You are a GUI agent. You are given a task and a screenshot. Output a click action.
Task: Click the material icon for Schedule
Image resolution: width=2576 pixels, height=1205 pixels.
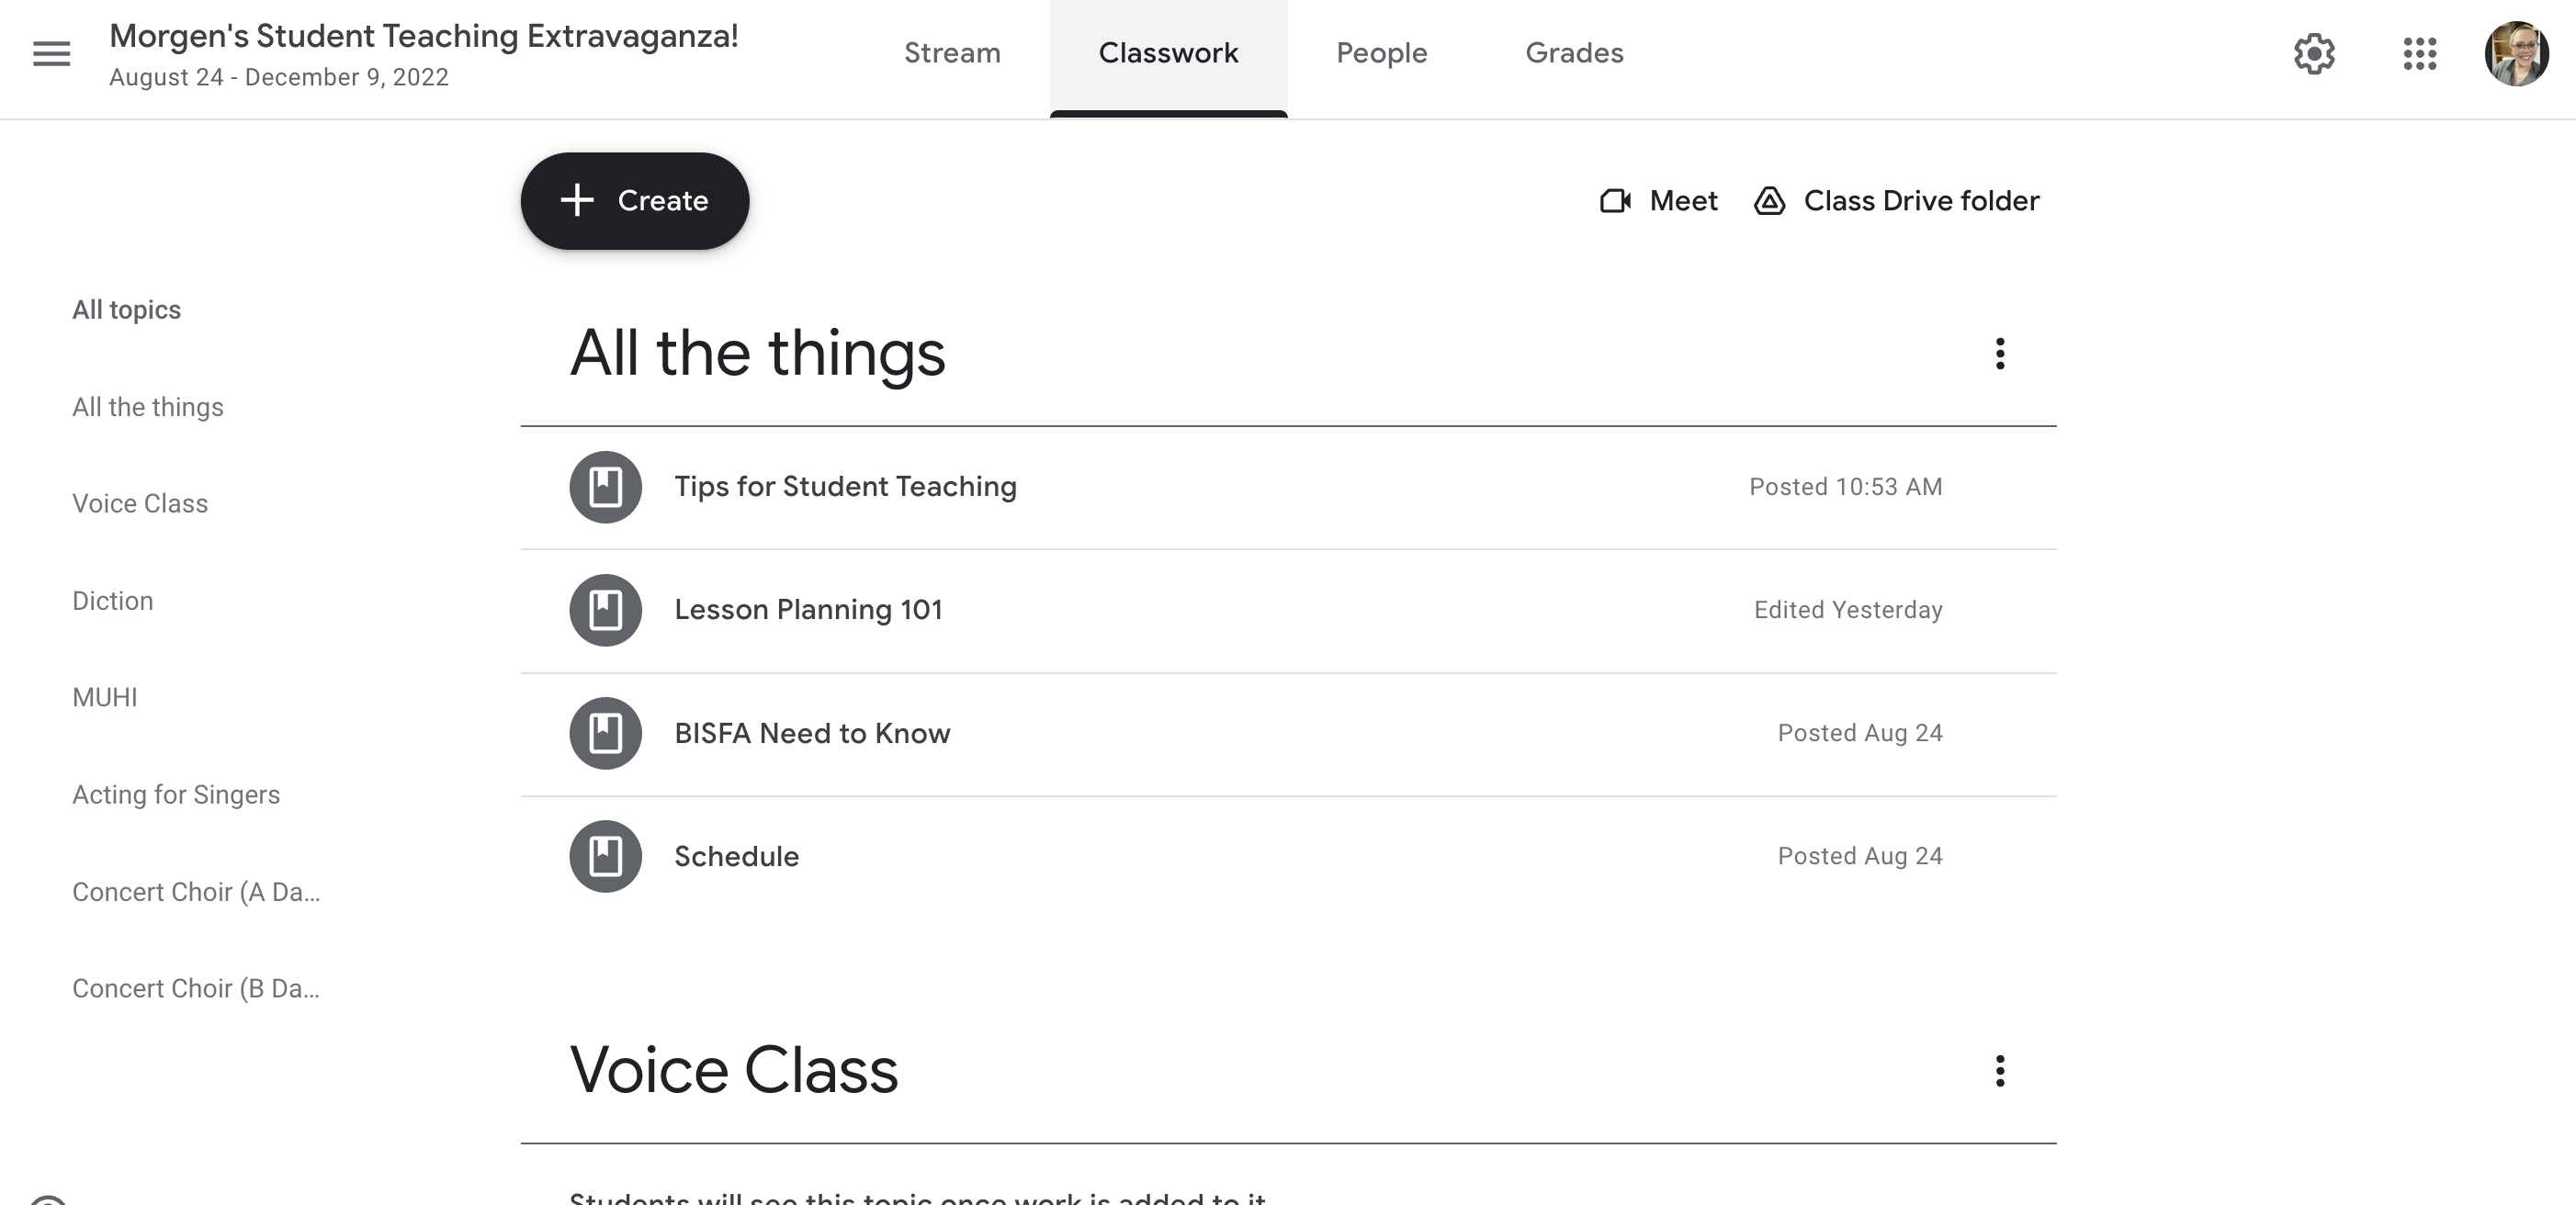605,856
